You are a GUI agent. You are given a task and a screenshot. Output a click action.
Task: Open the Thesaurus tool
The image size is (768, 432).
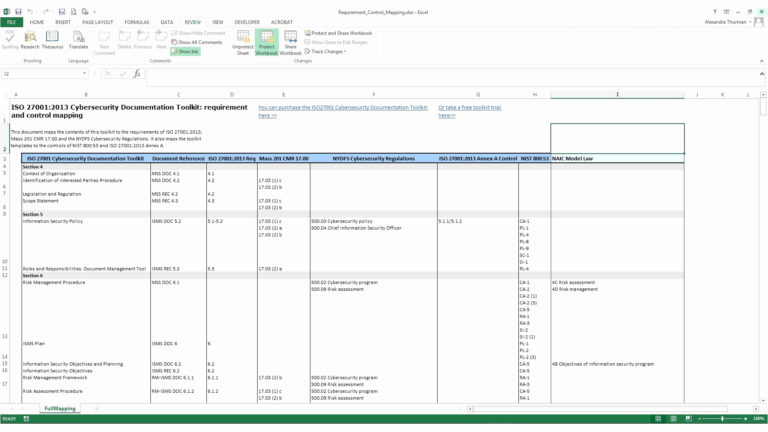click(x=53, y=39)
